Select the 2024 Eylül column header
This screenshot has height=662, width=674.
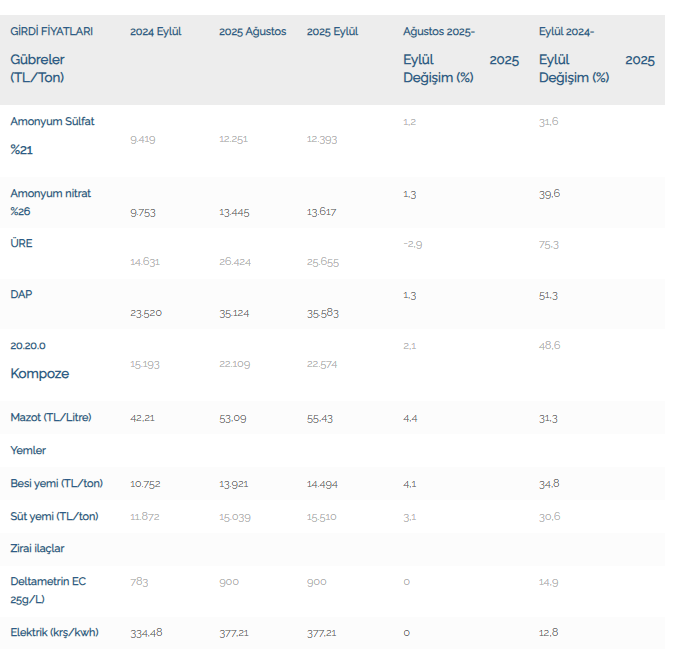click(x=155, y=32)
